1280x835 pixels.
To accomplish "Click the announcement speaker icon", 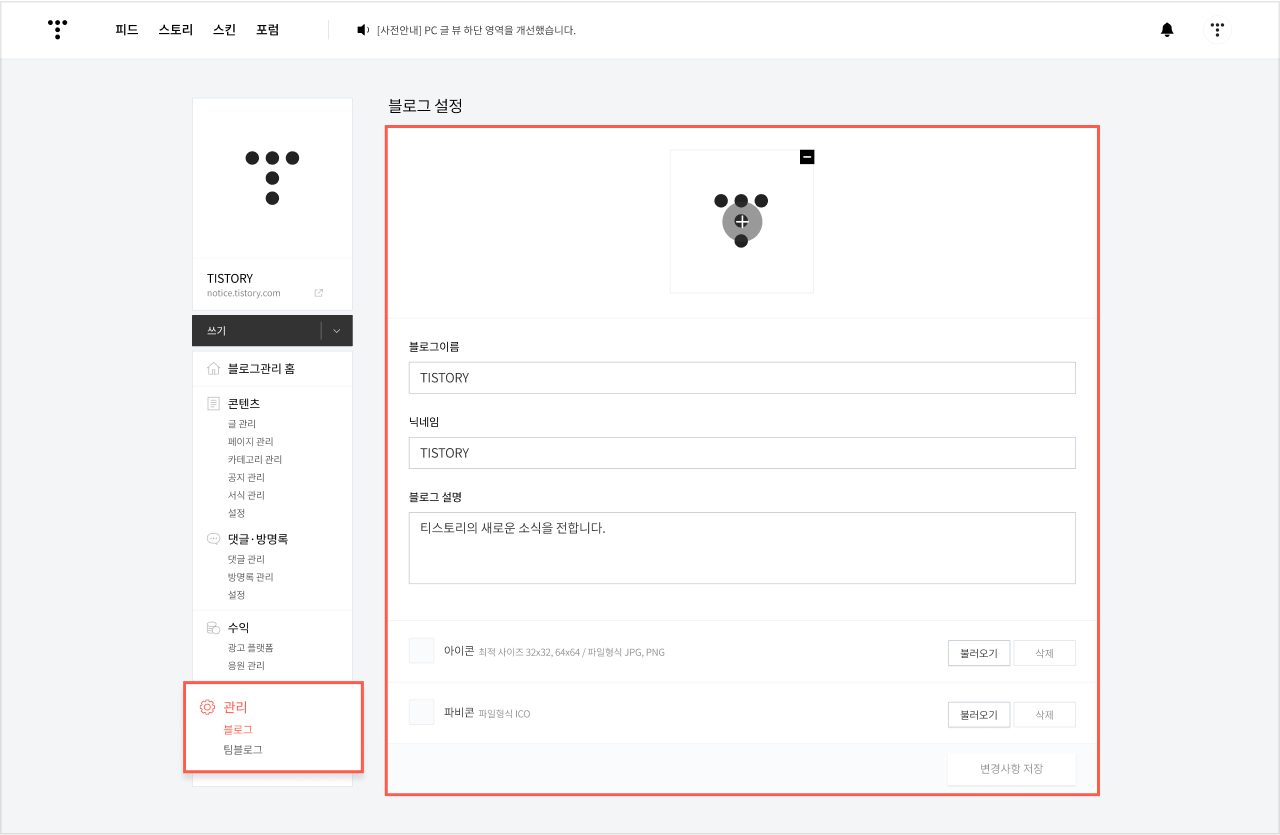I will pyautogui.click(x=363, y=30).
